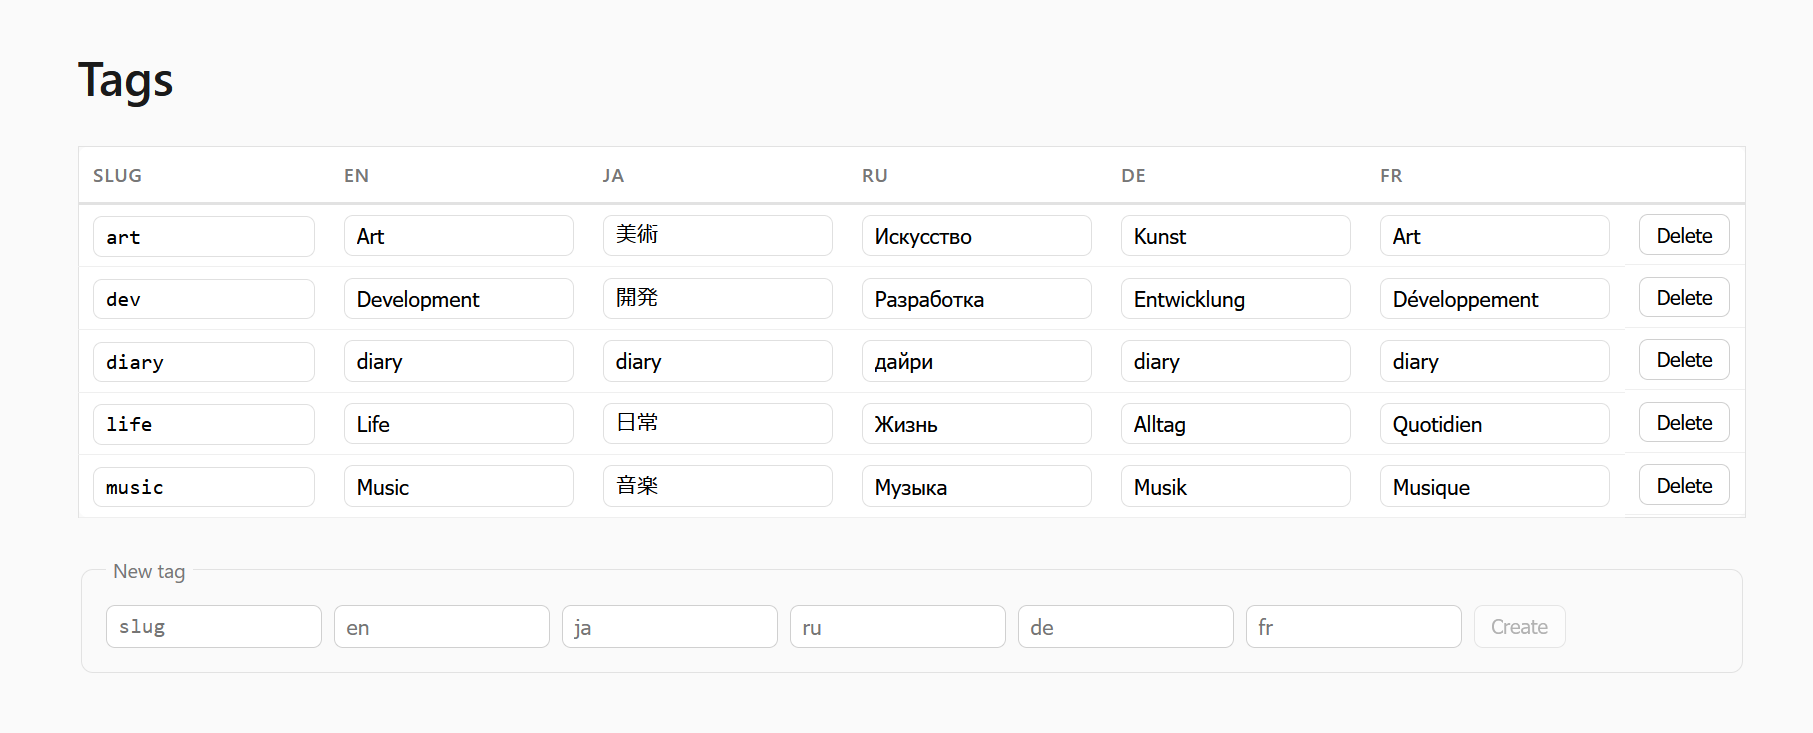This screenshot has width=1813, height=733.
Task: Click the EN column header
Action: (356, 175)
